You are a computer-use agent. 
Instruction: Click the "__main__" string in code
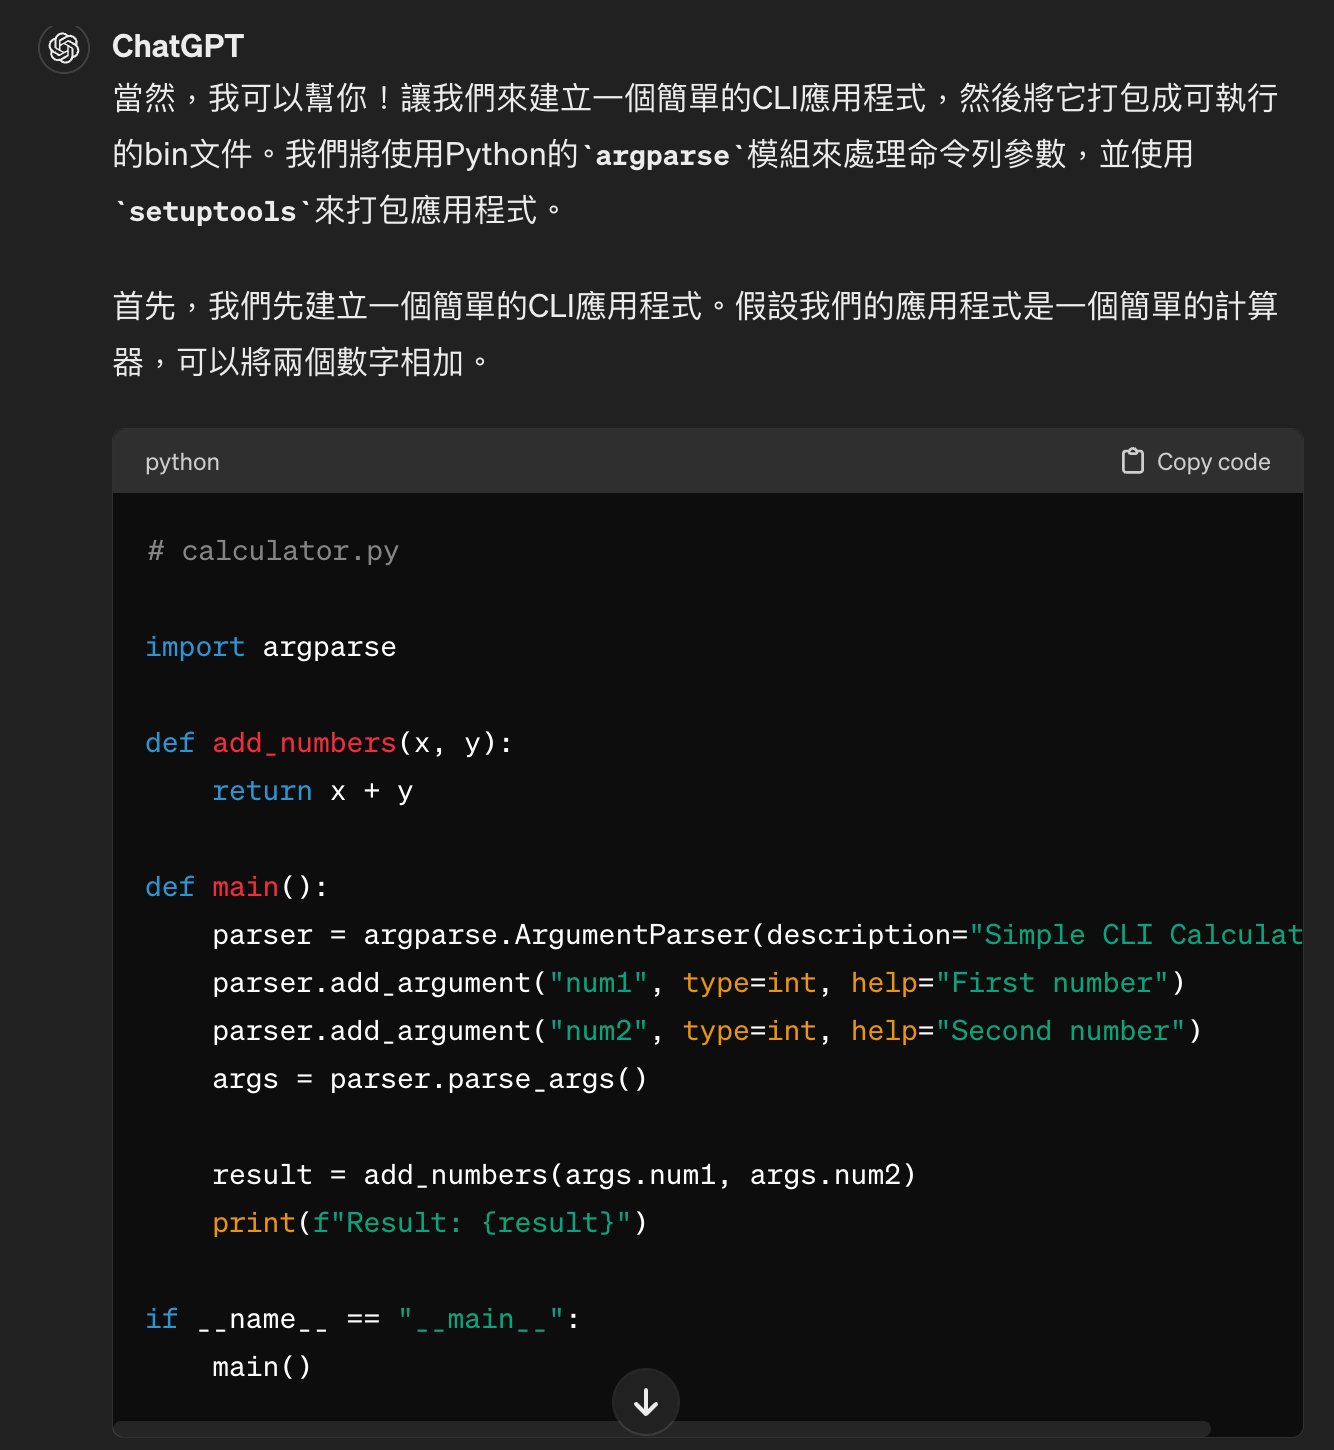coord(481,1319)
